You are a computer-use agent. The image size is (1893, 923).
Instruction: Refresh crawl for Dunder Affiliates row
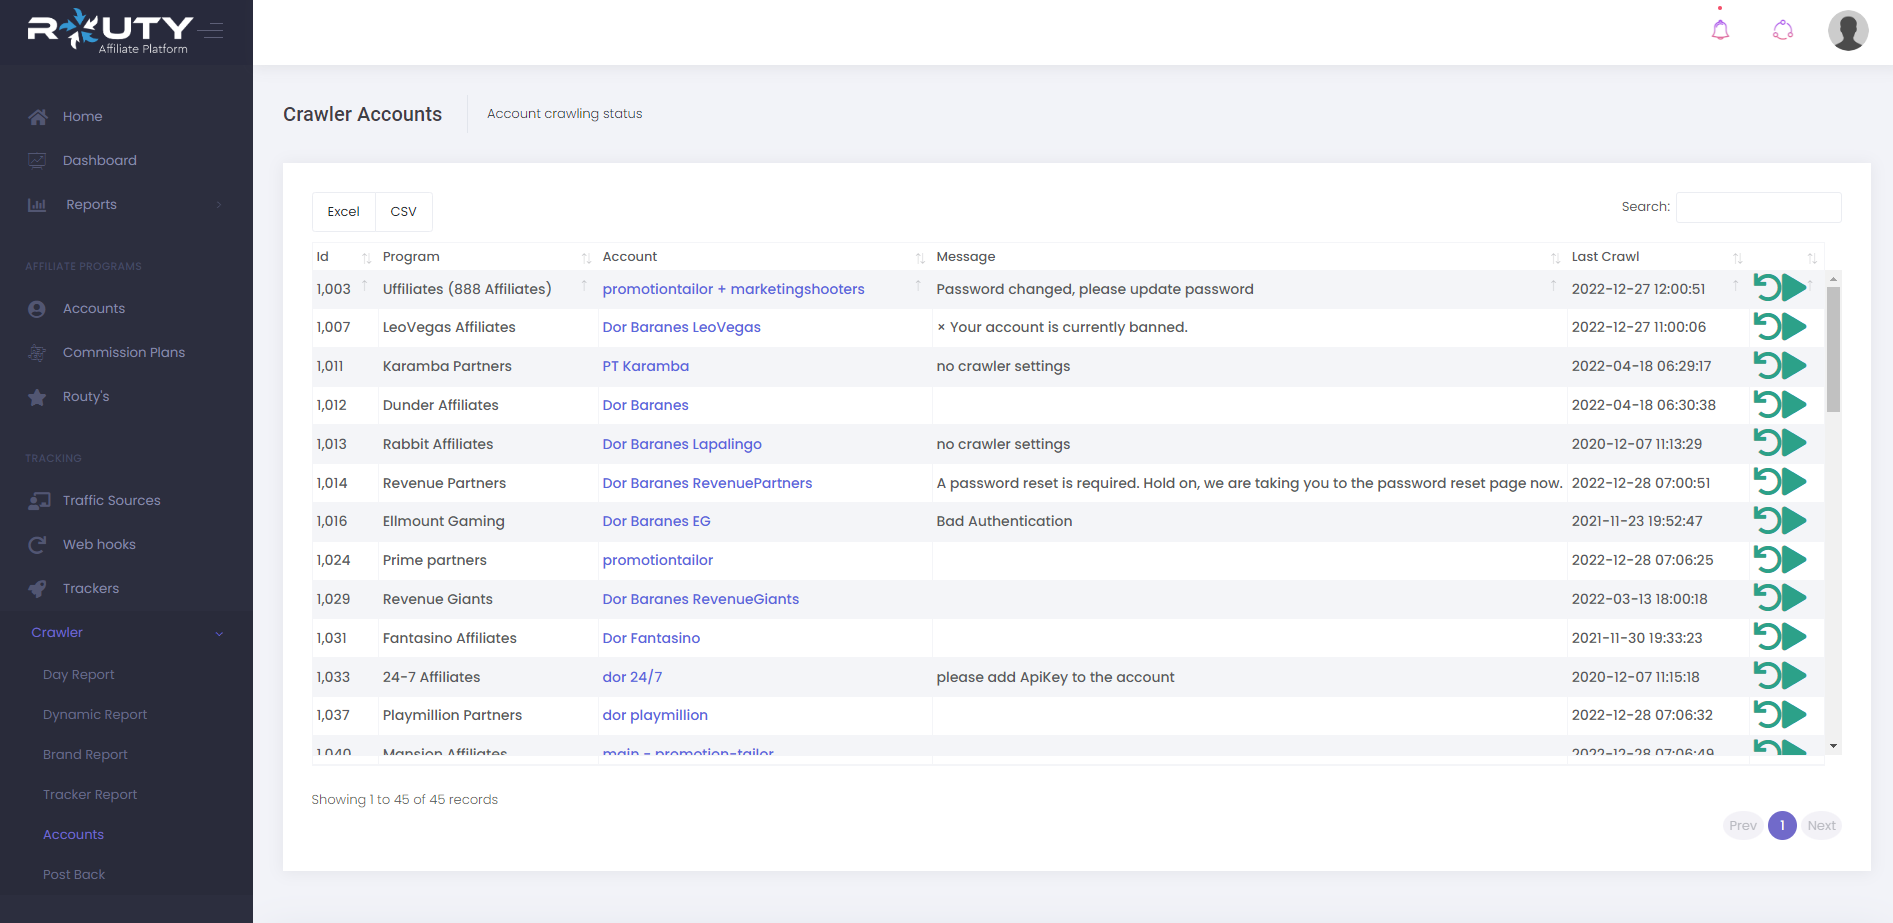[1767, 404]
